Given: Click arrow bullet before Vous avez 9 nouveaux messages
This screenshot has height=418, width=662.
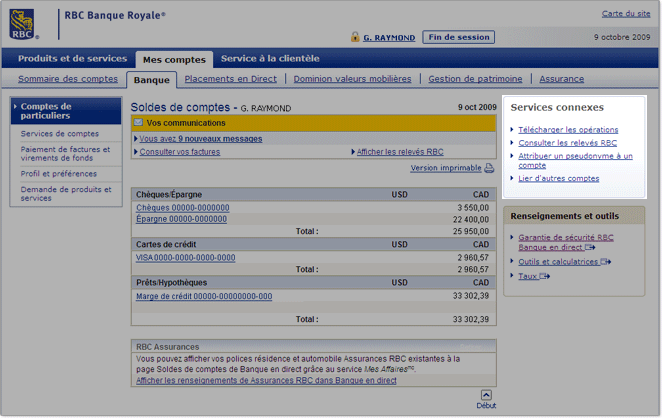Looking at the screenshot, I should (136, 138).
